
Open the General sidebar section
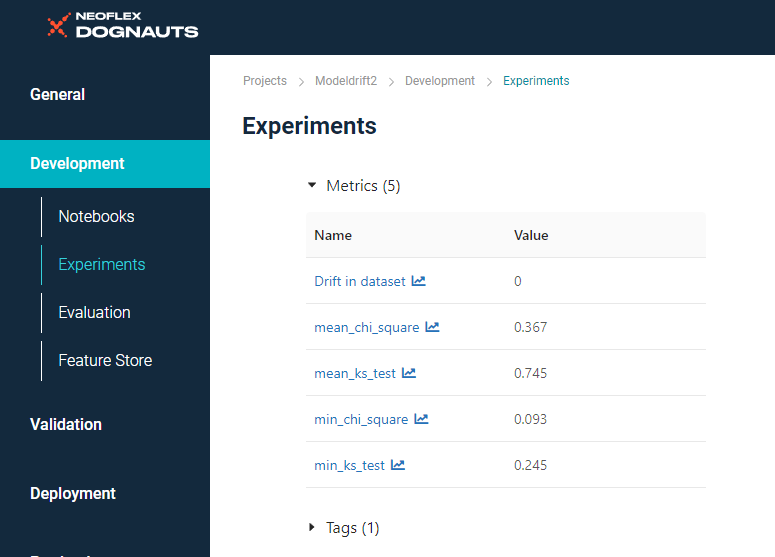tap(58, 95)
